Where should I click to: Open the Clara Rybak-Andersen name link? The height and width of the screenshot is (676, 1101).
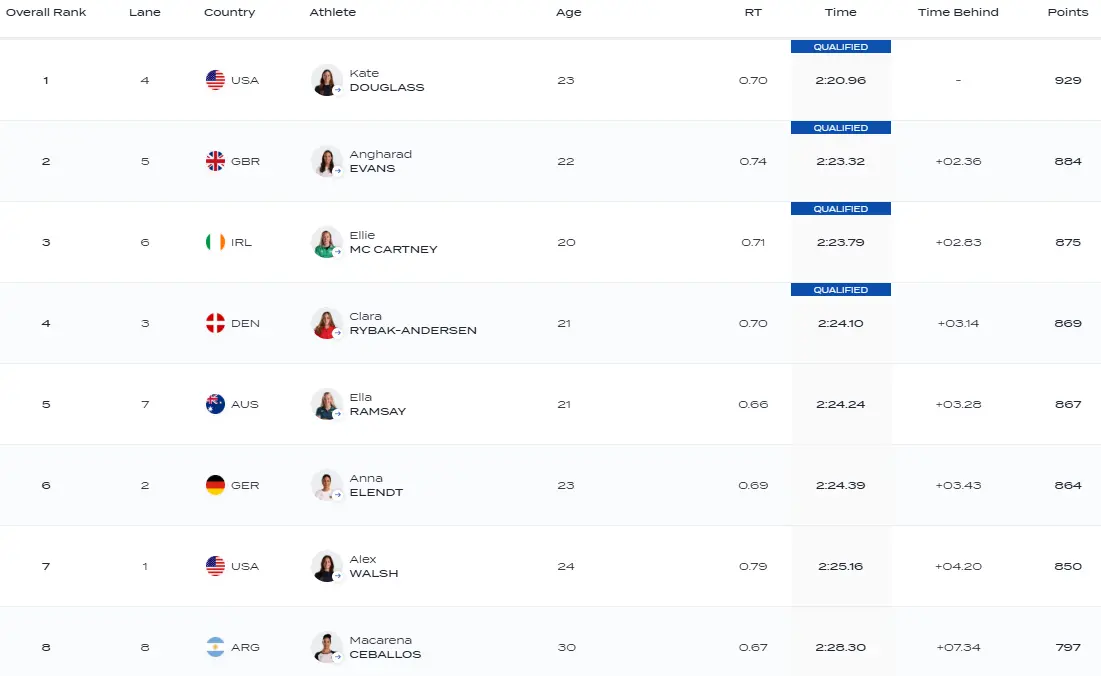tap(412, 323)
